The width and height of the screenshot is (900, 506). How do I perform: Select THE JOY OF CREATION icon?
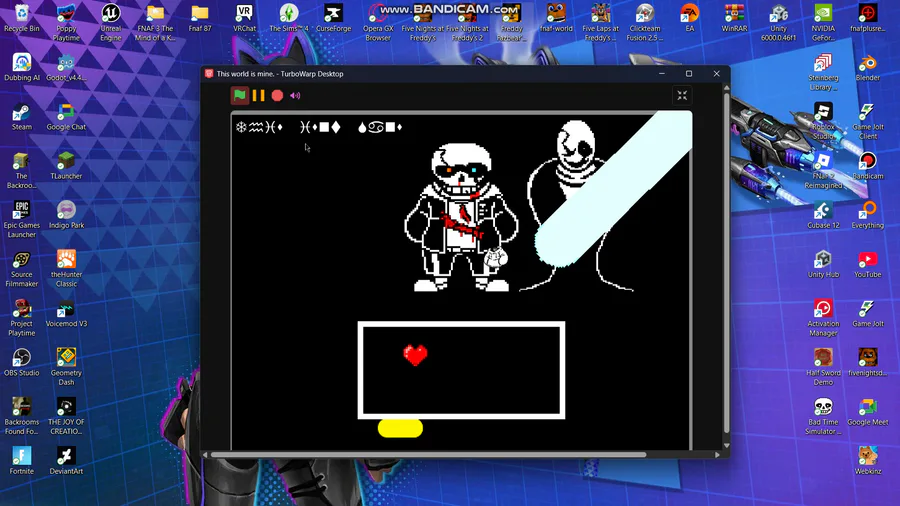(67, 417)
